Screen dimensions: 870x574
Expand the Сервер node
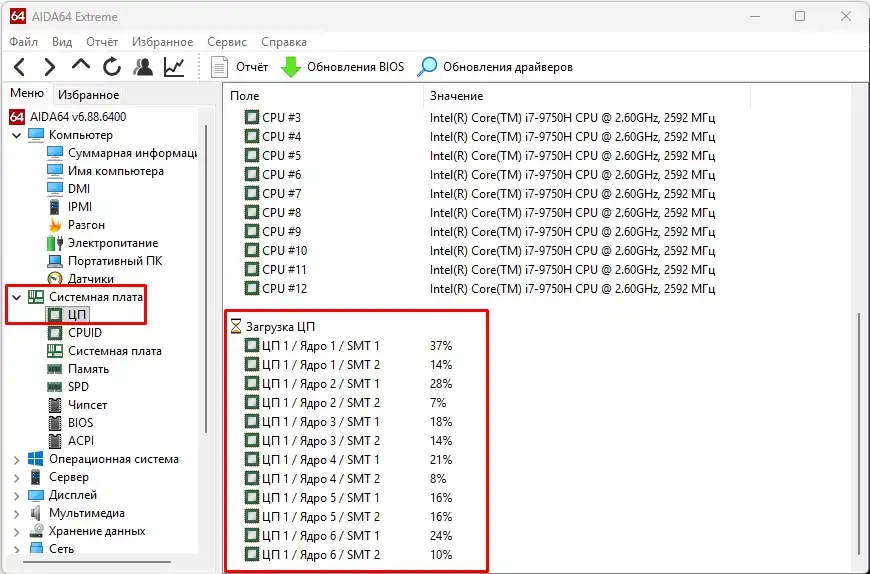(x=16, y=478)
